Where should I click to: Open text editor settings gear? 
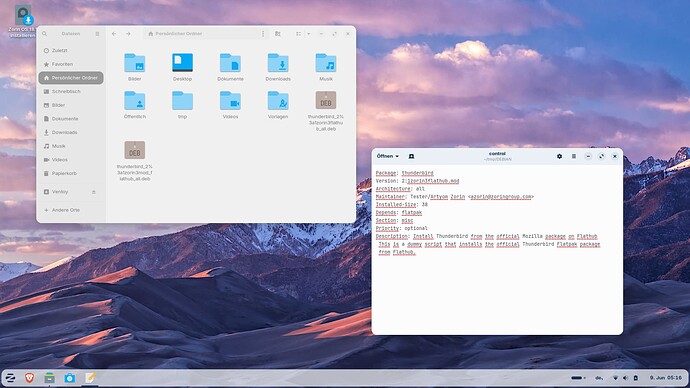coord(559,156)
